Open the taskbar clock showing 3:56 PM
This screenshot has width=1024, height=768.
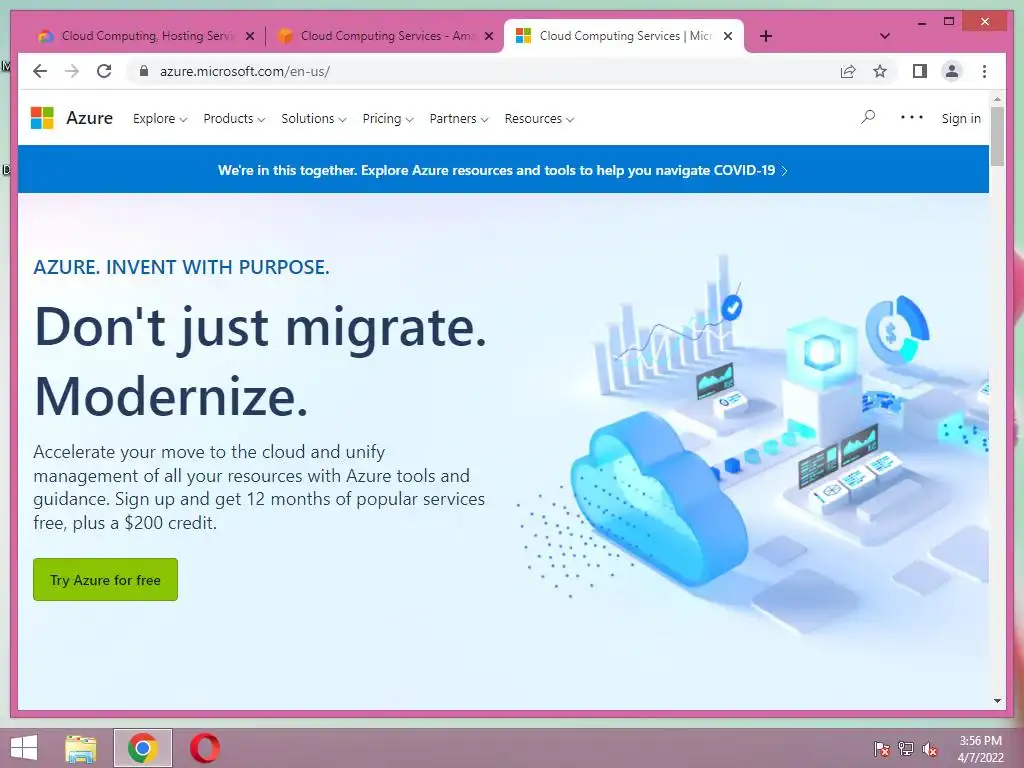pos(980,748)
